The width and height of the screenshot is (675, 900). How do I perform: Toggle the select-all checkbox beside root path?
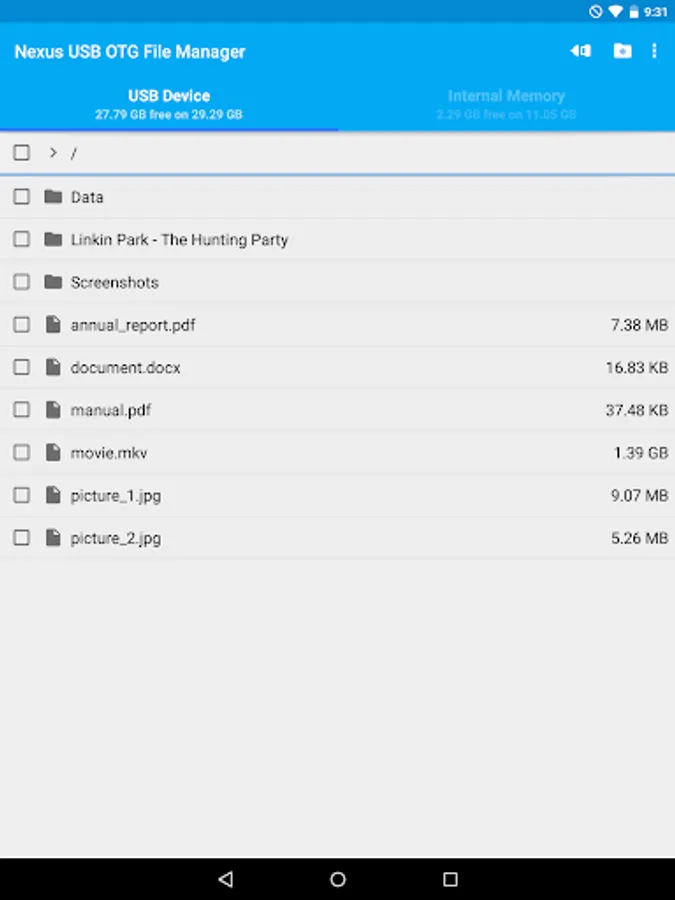point(22,153)
